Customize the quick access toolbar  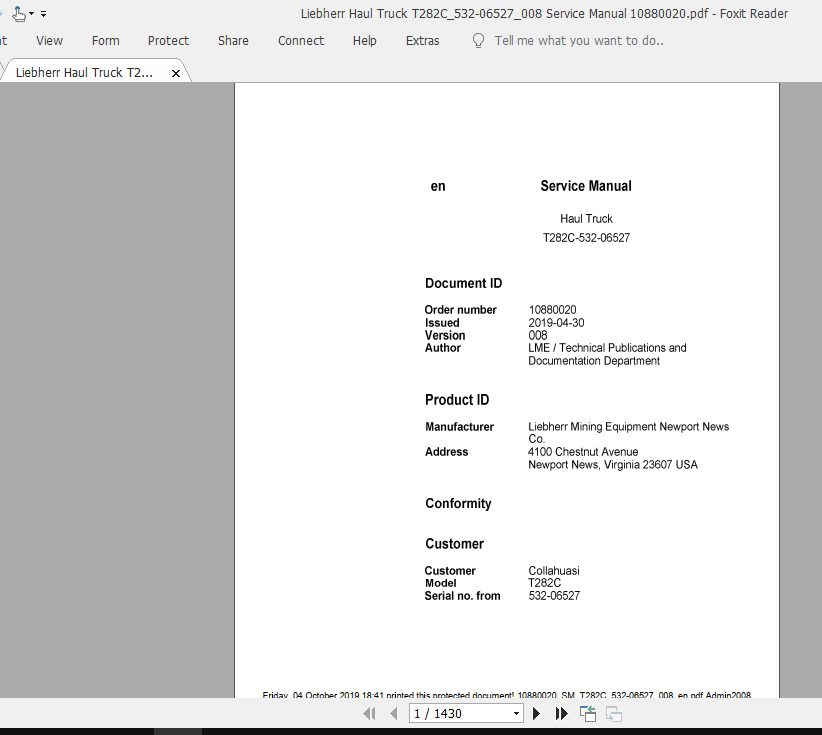pos(44,14)
